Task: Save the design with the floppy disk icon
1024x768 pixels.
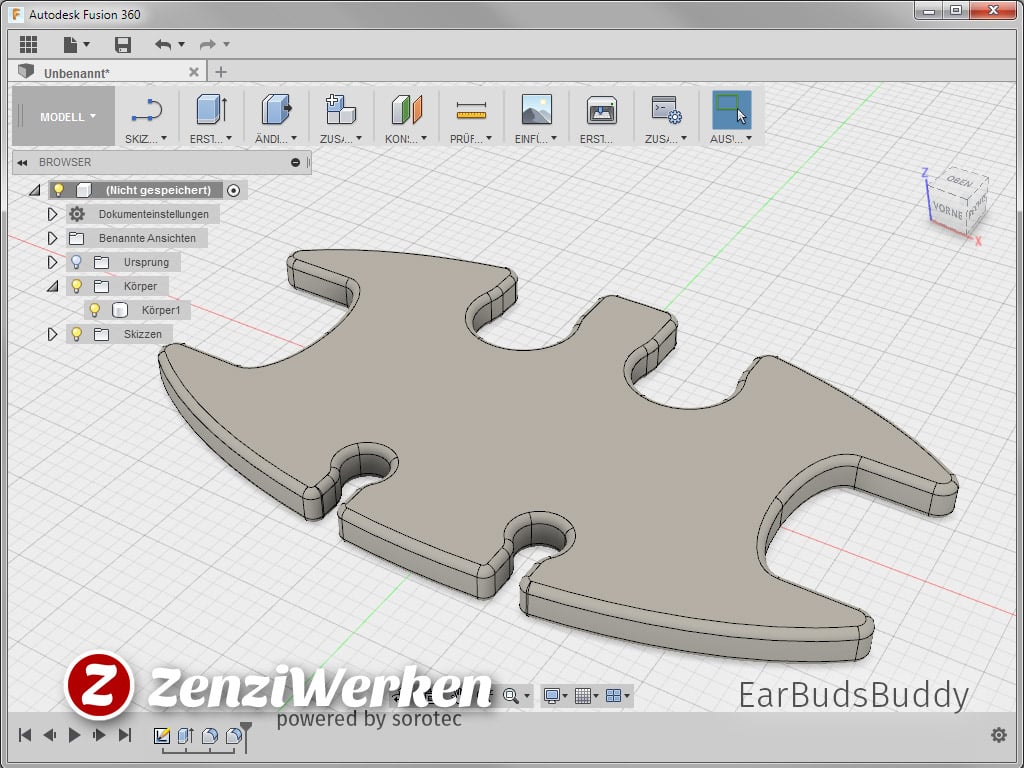Action: 123,44
